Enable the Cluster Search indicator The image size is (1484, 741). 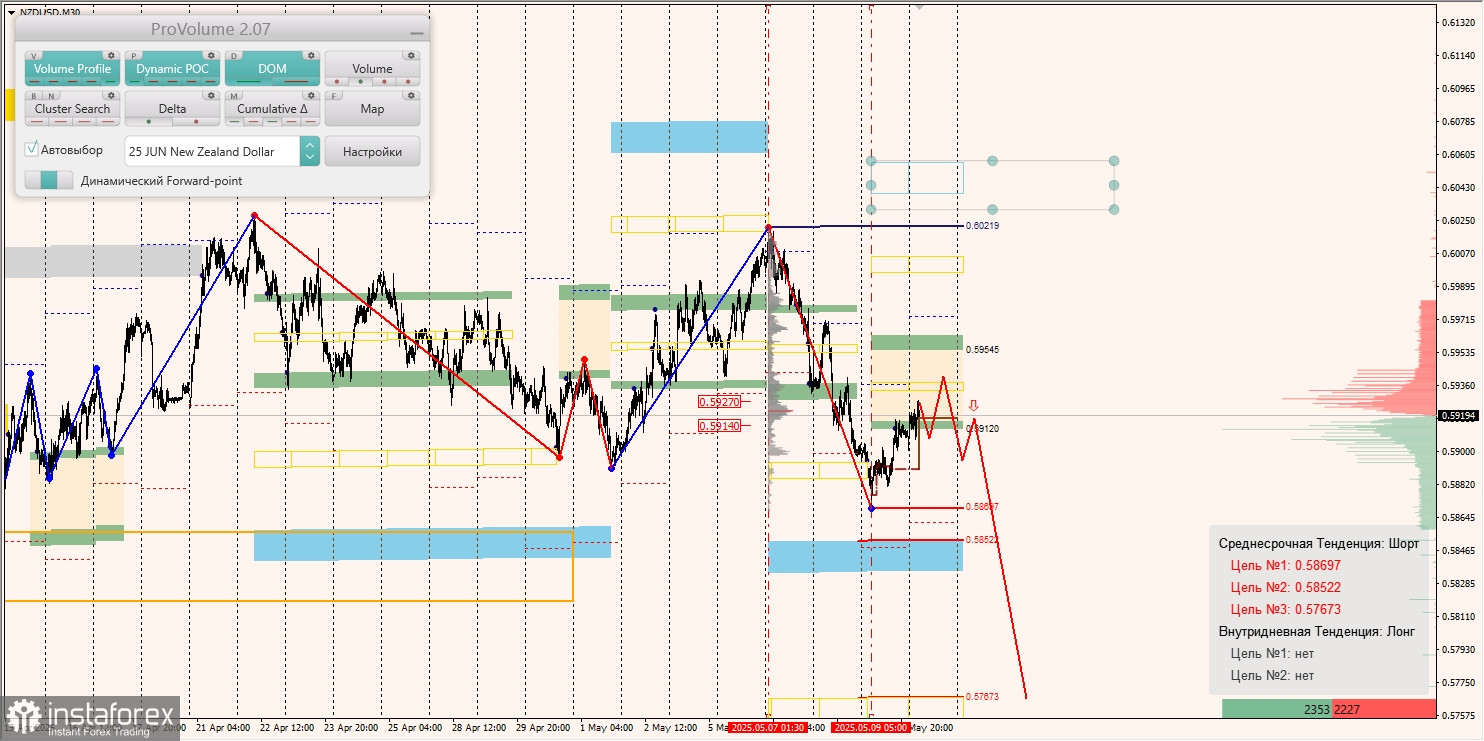[x=72, y=109]
